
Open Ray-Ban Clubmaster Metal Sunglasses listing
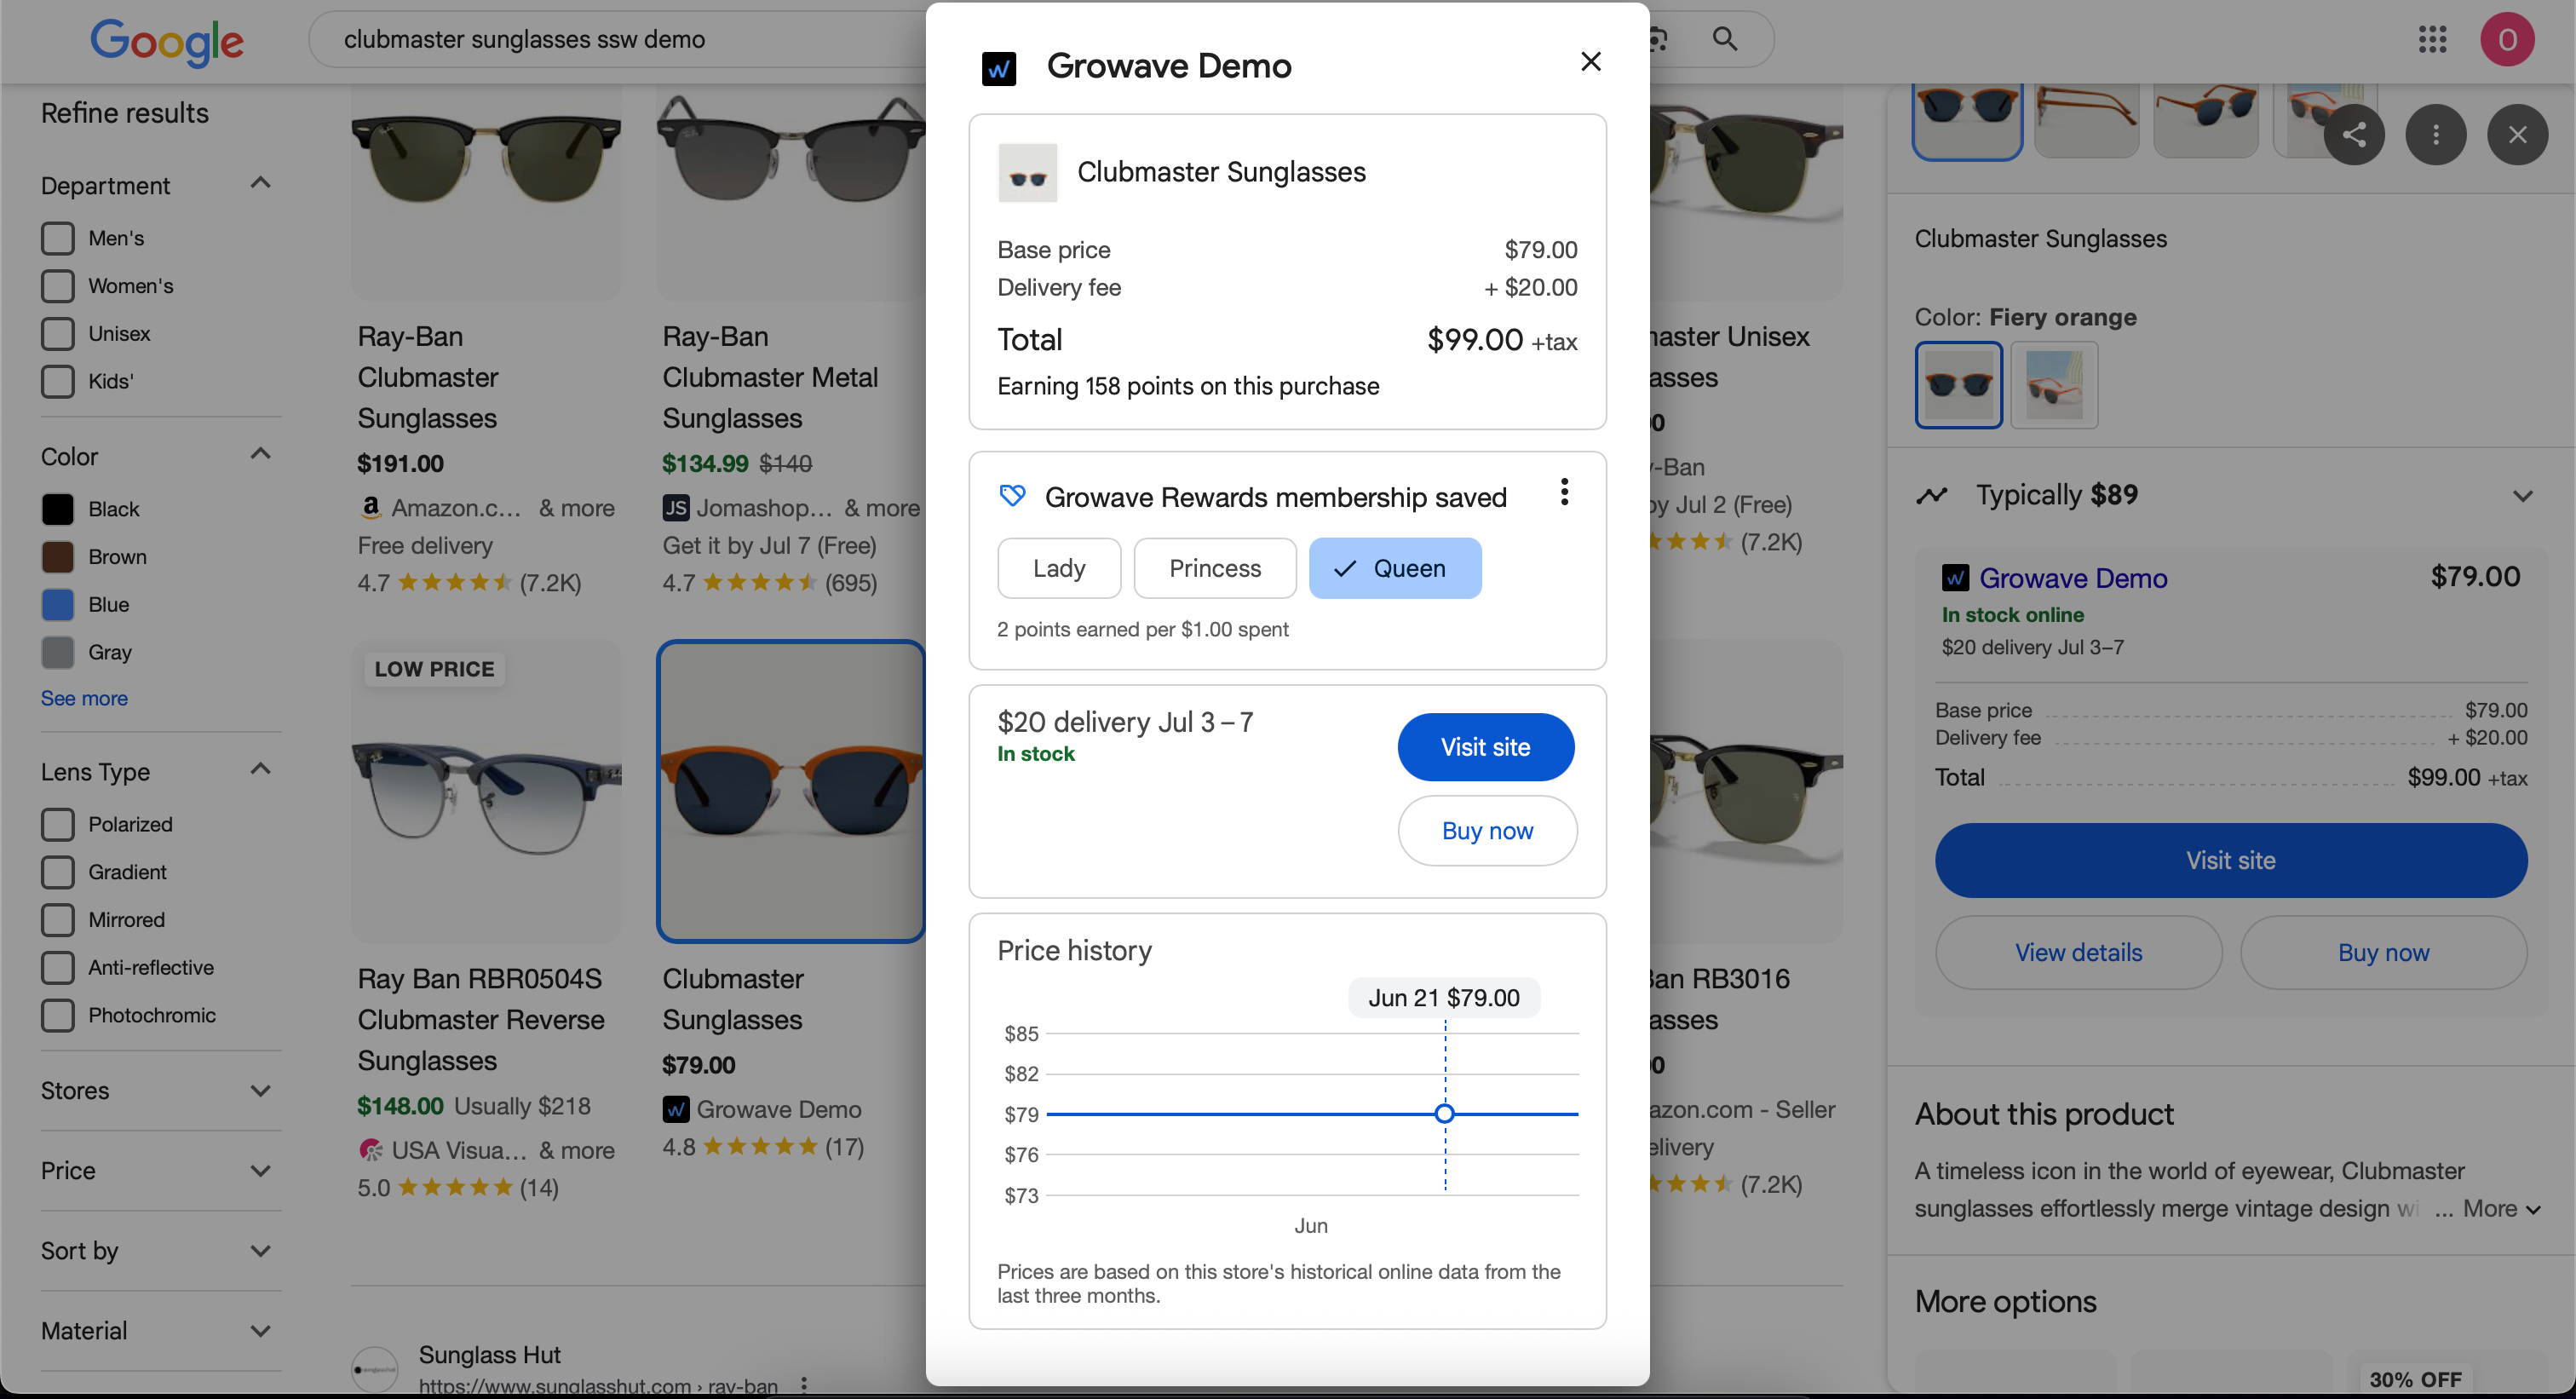click(770, 377)
